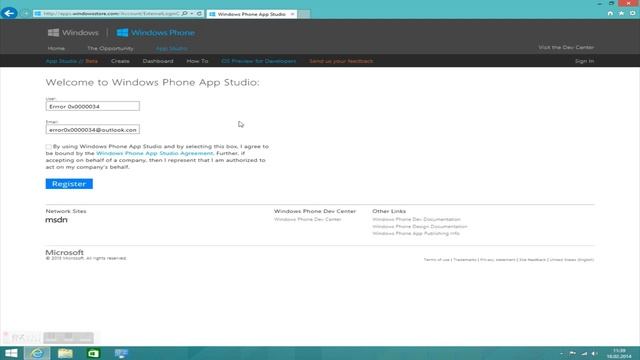The image size is (640, 360).
Task: Open the Dashboard menu item
Action: [158, 61]
